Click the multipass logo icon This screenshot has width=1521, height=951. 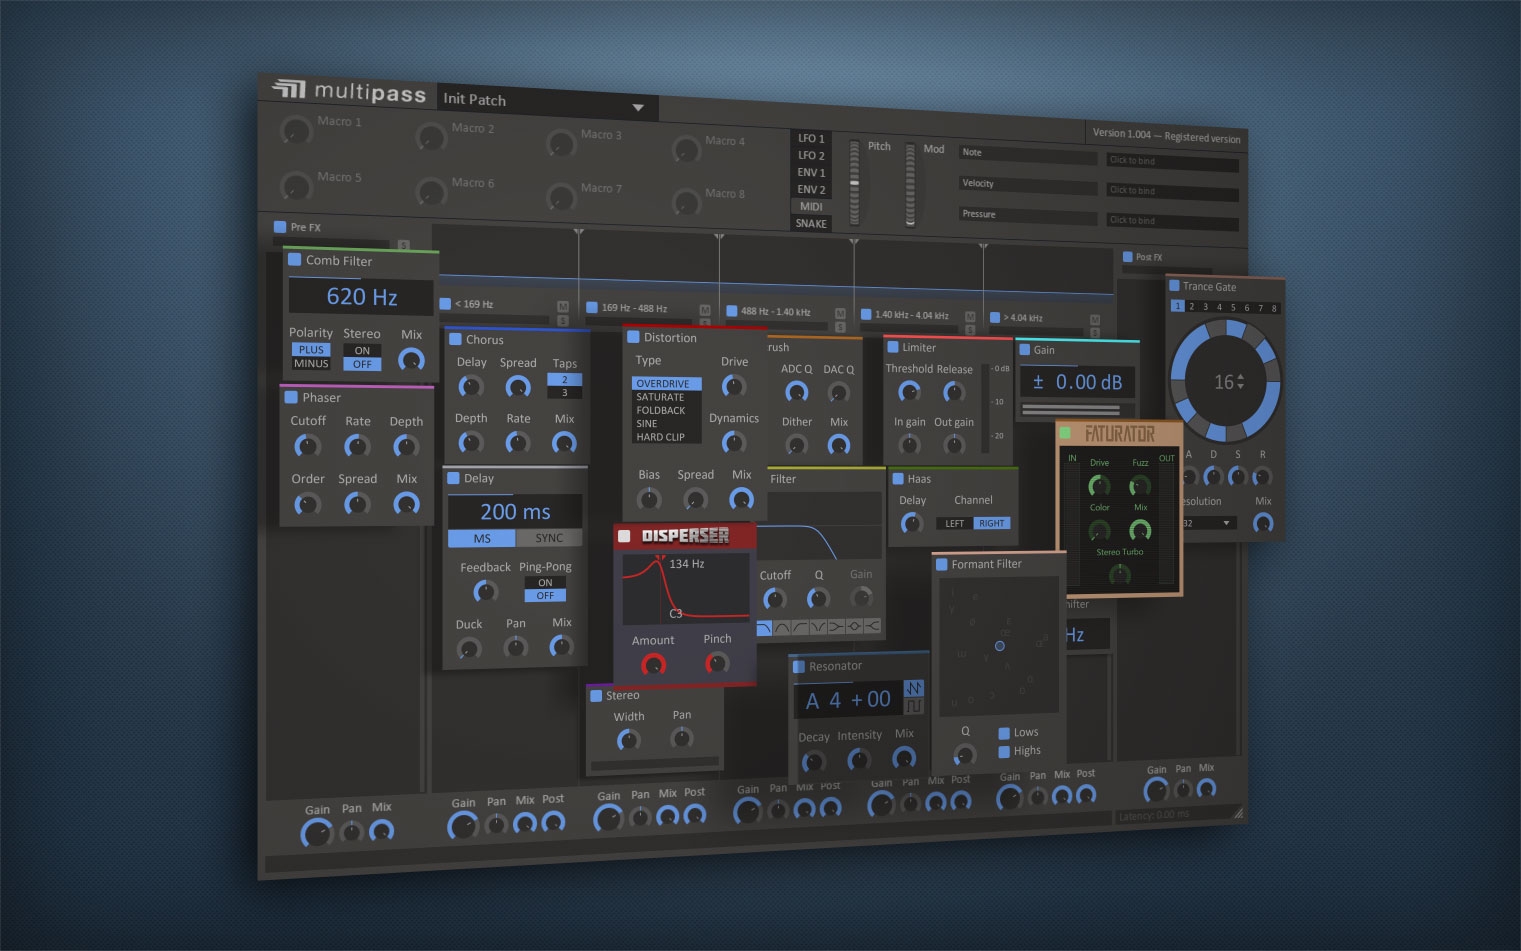click(288, 89)
